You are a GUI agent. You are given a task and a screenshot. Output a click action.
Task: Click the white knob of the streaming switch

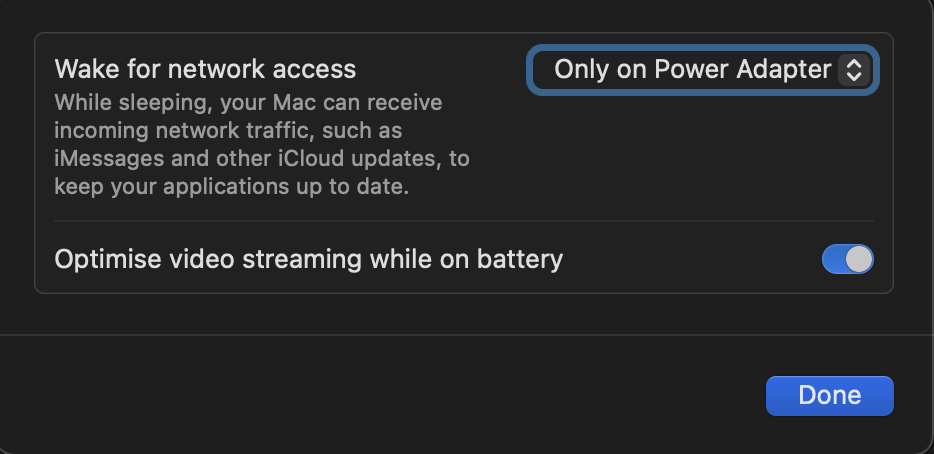[859, 259]
